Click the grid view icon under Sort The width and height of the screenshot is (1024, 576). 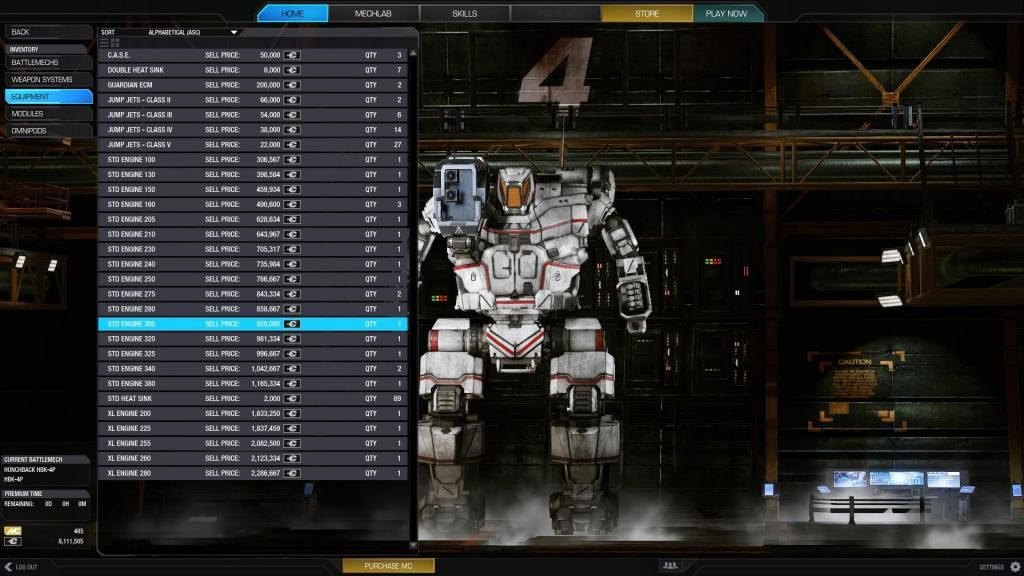115,43
